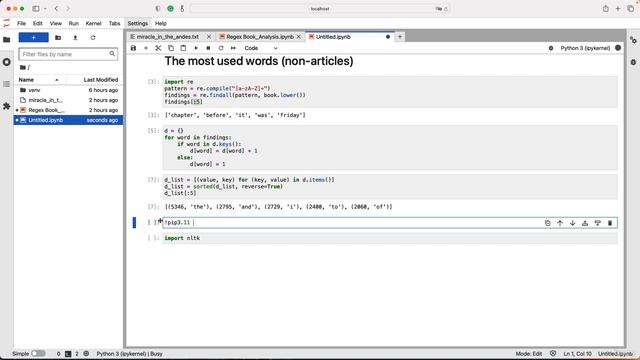Open the right sidebar debugger icon

click(633, 62)
